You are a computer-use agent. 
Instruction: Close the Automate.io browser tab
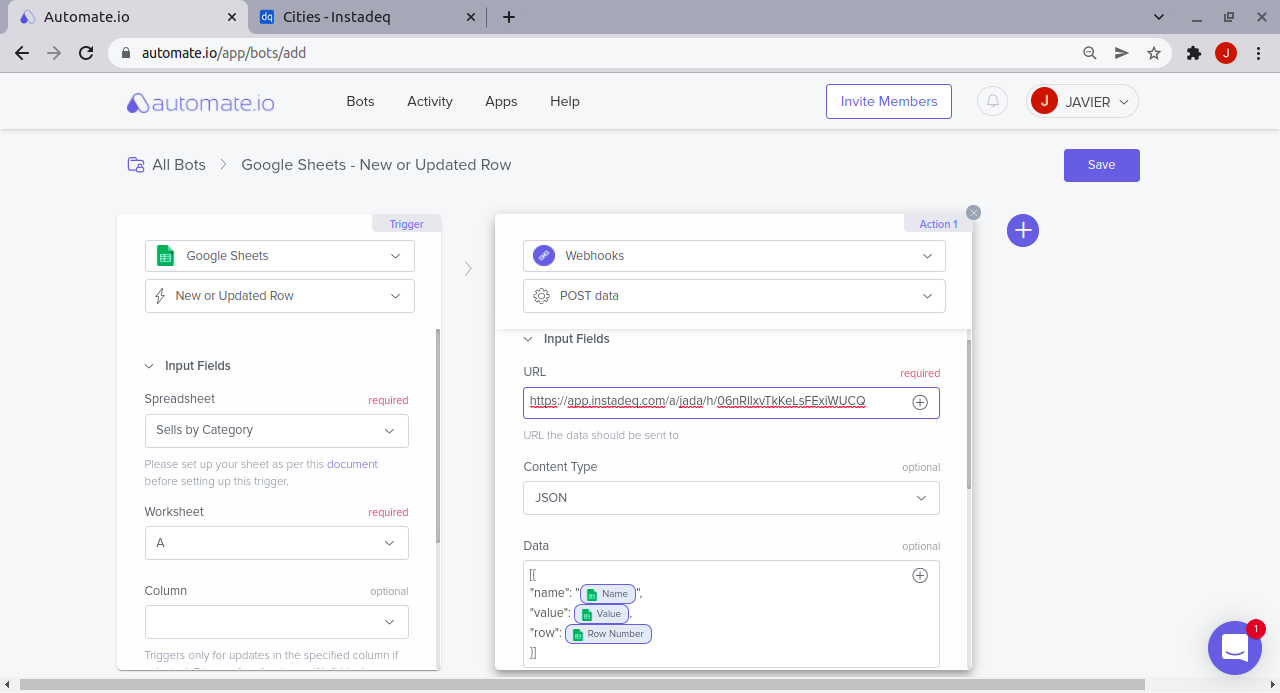pos(232,17)
